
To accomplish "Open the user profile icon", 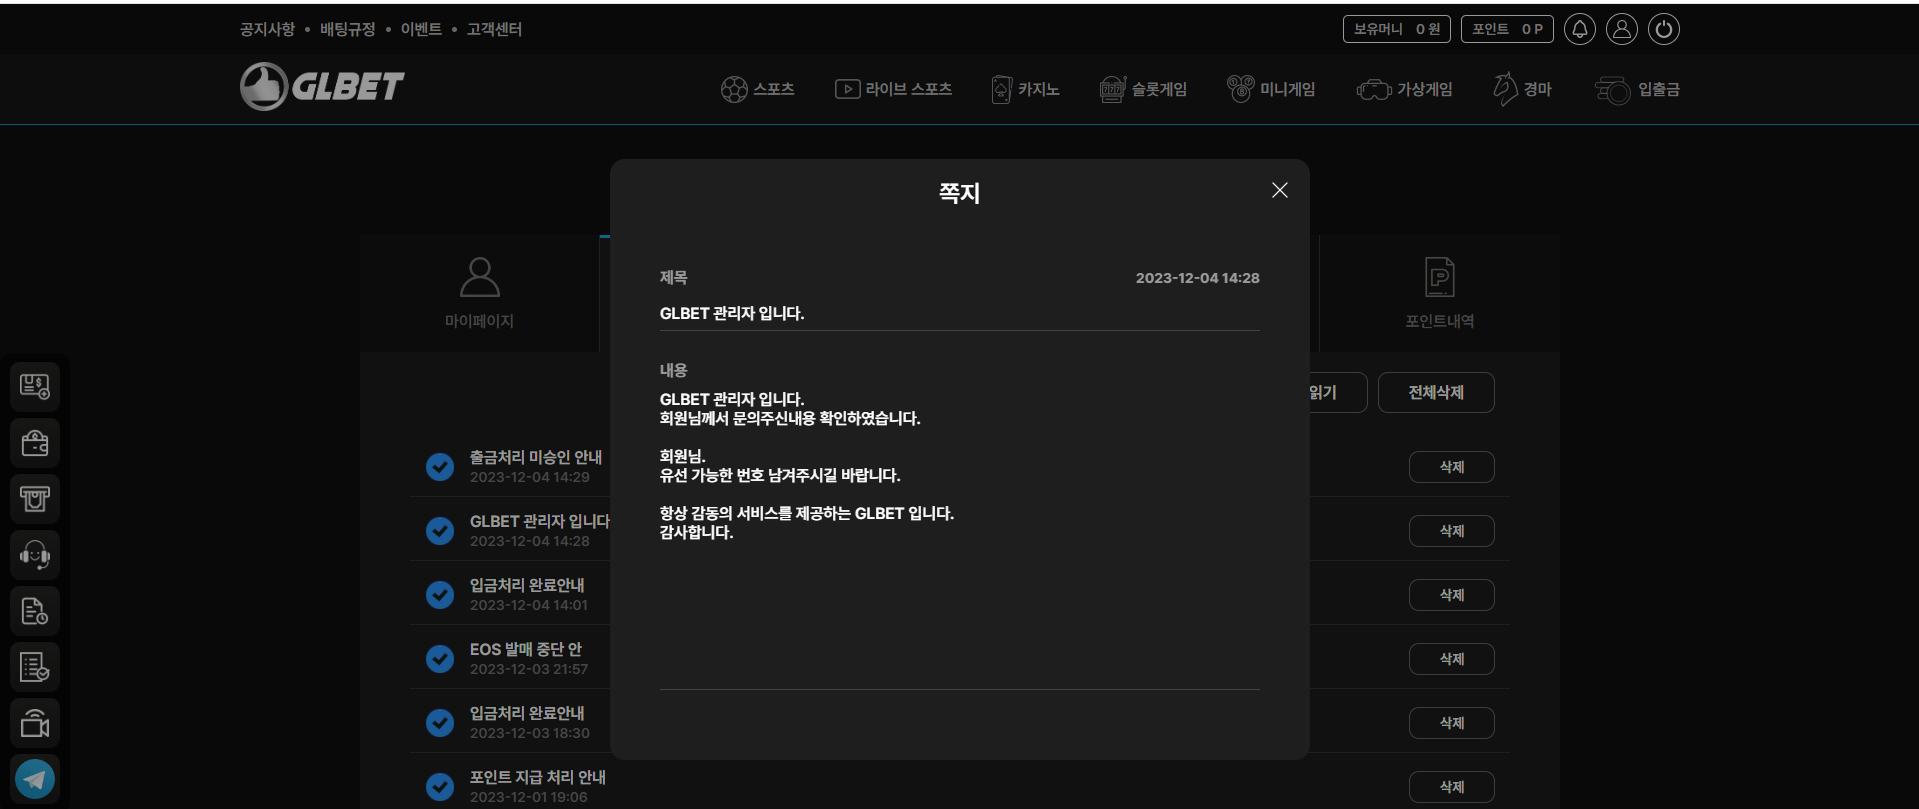I will coord(1621,29).
